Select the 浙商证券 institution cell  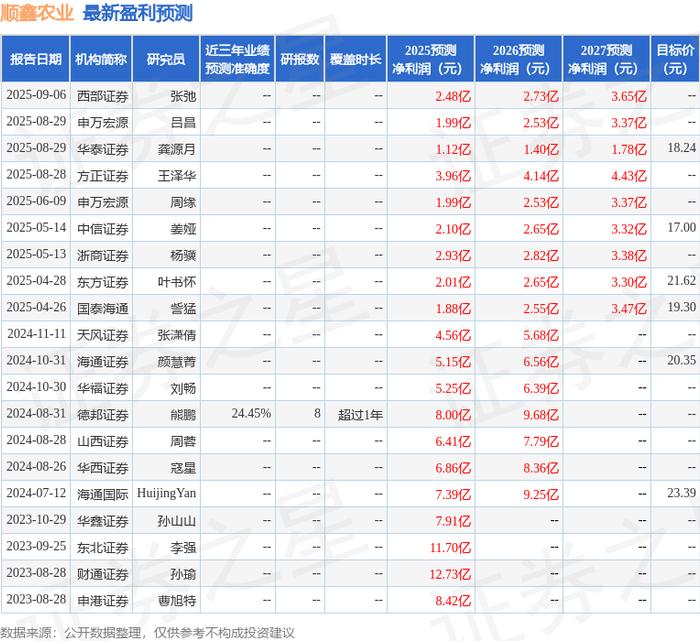pyautogui.click(x=103, y=255)
